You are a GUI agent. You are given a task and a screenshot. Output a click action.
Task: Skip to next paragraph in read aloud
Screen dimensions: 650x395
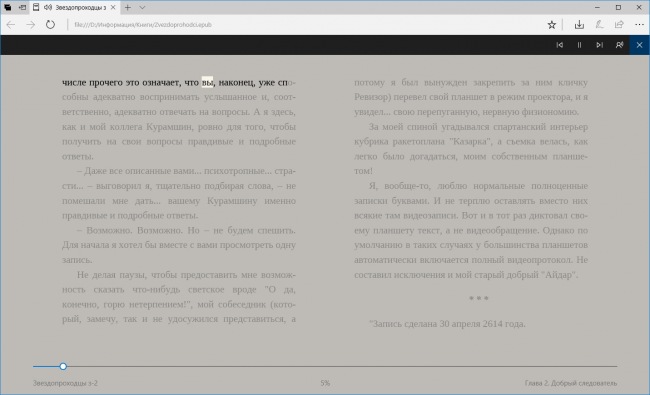(599, 45)
